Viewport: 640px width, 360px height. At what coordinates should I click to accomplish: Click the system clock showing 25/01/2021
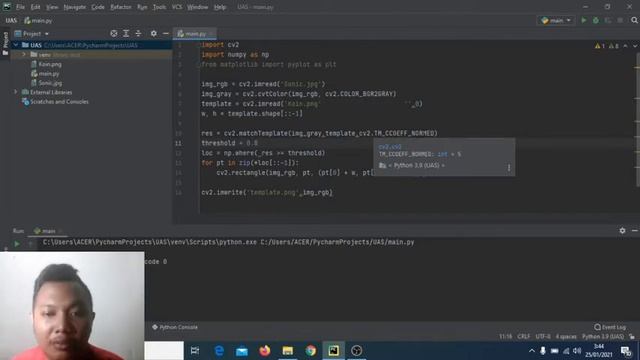599,351
